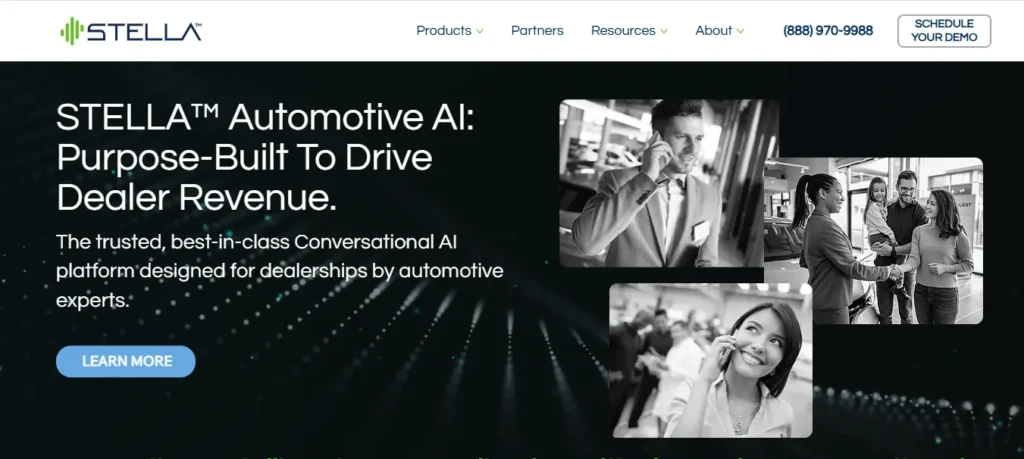
Task: Expand the About dropdown chevron
Action: [x=740, y=31]
